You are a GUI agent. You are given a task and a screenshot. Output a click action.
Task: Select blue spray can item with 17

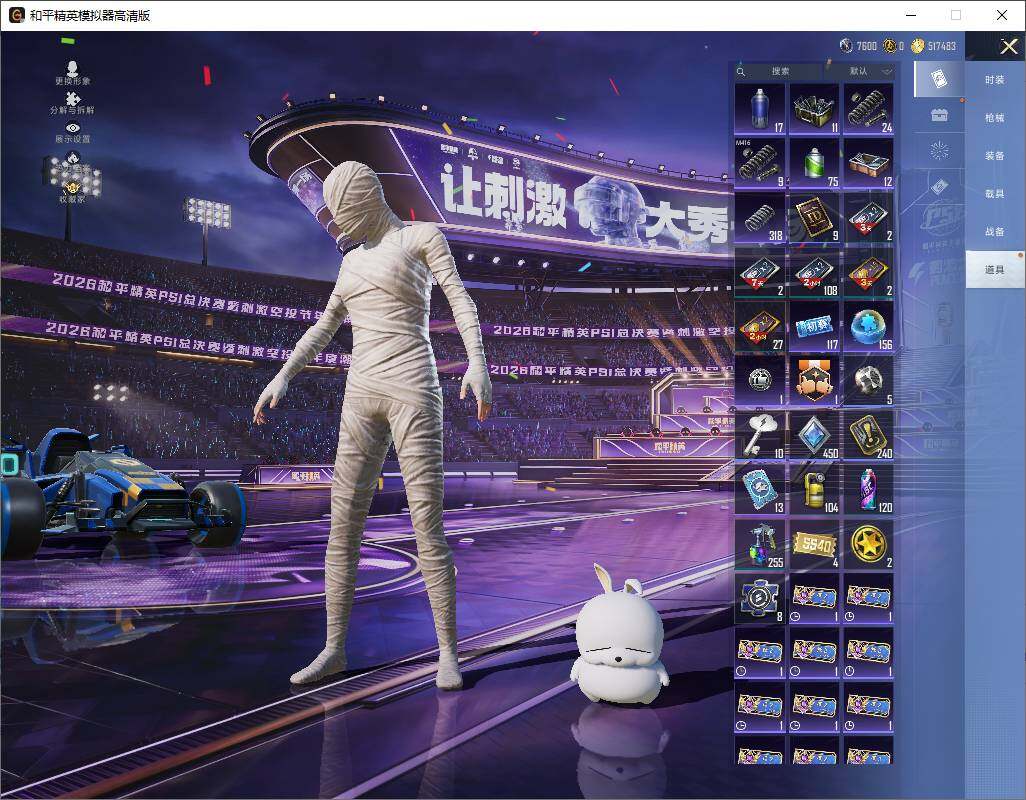pyautogui.click(x=760, y=109)
